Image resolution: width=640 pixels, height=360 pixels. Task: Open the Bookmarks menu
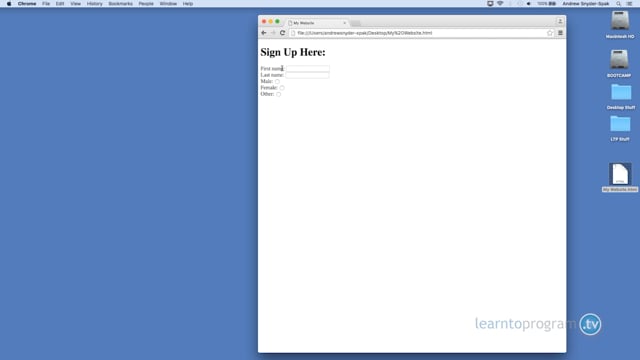pos(120,4)
